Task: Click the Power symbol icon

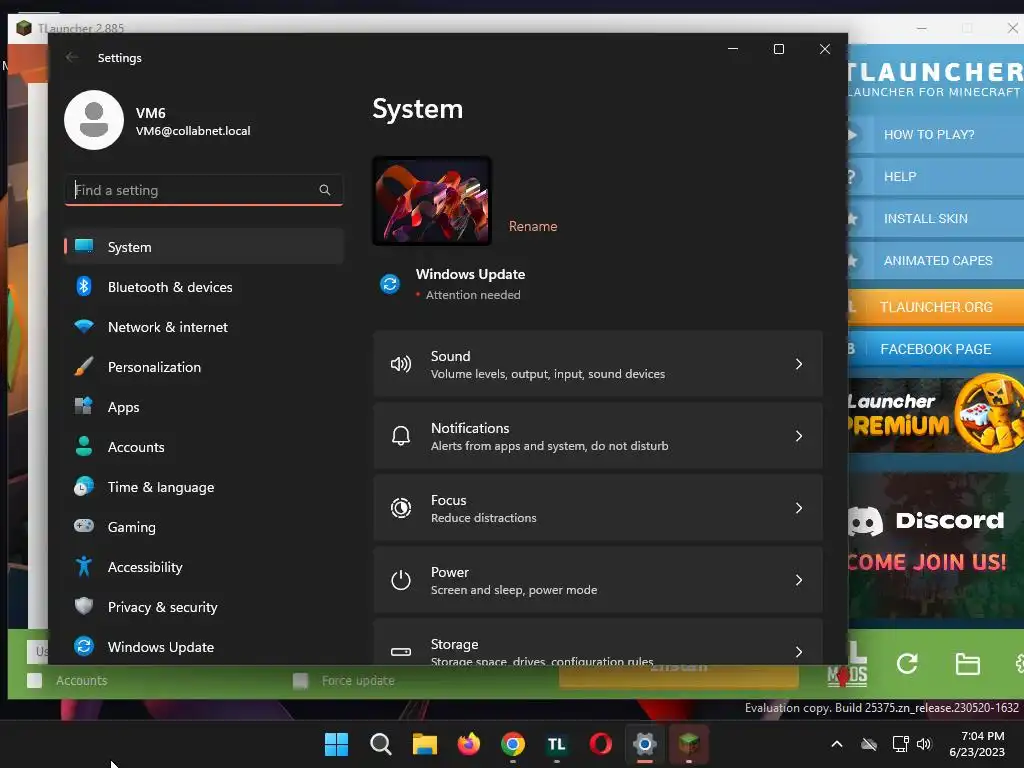Action: pyautogui.click(x=401, y=580)
